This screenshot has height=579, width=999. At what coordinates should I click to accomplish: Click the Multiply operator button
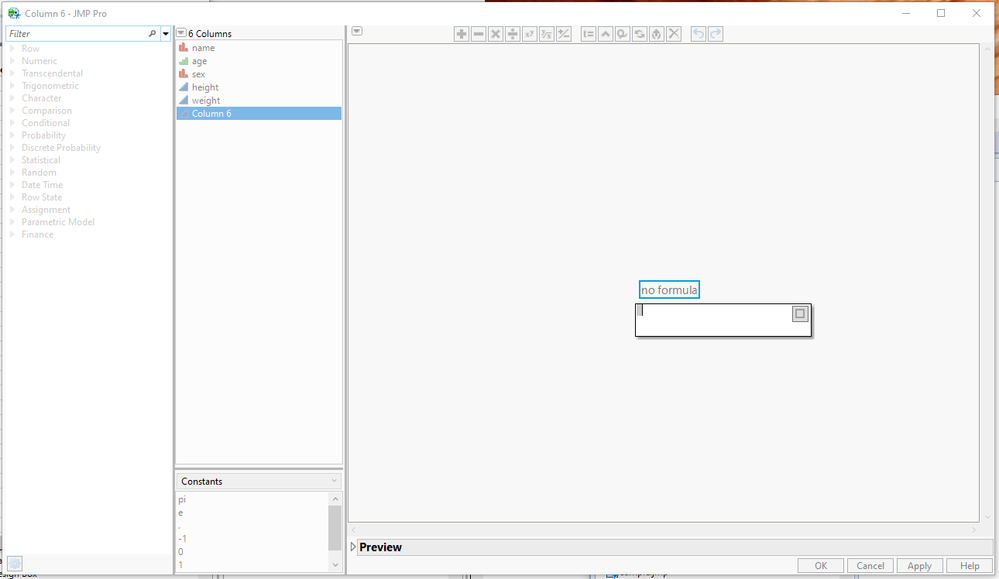[x=496, y=34]
